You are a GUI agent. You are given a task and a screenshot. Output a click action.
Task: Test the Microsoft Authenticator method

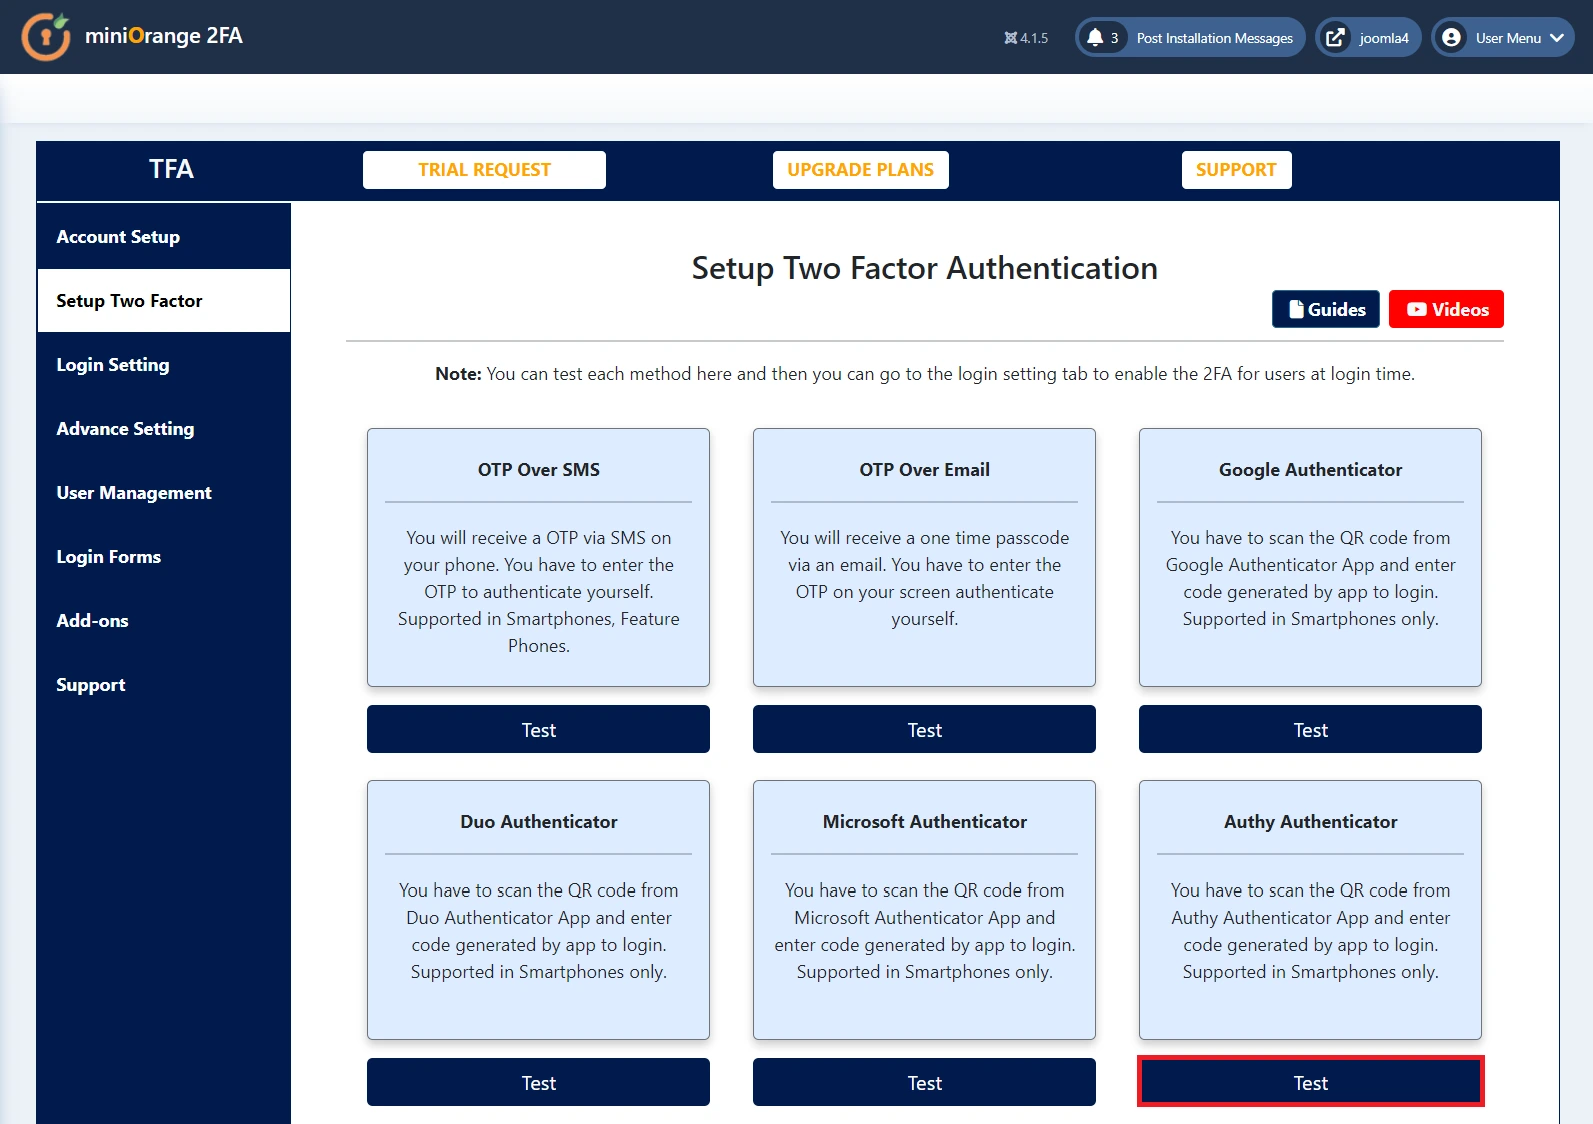click(924, 1082)
